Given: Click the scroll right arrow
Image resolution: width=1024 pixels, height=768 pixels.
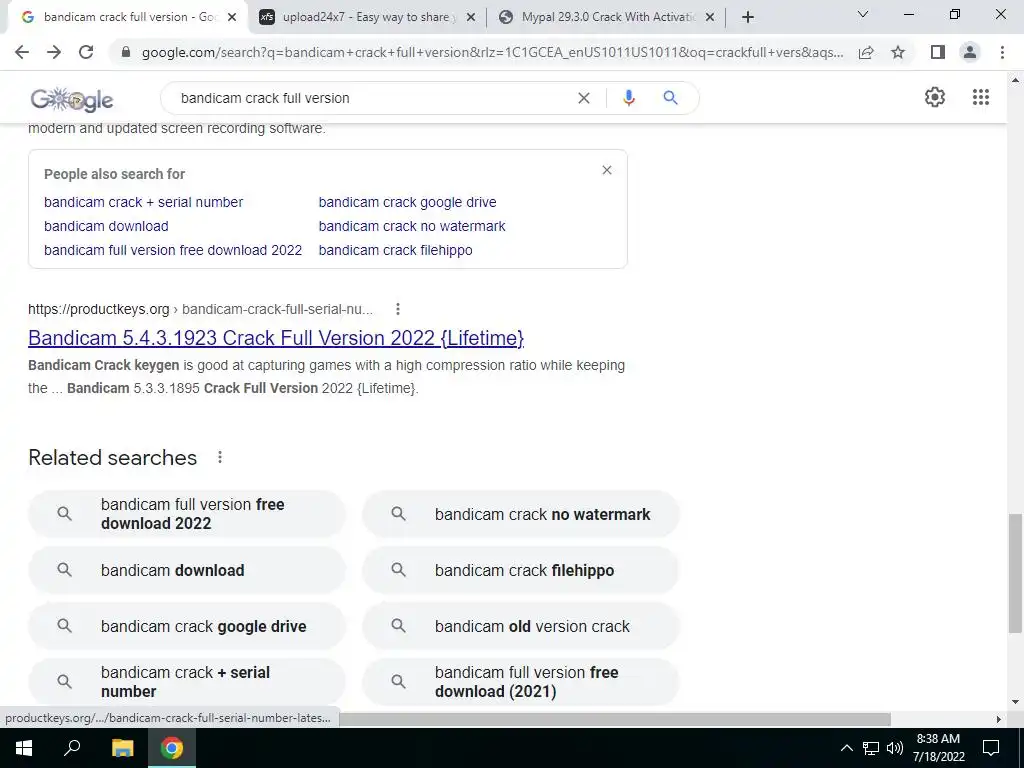Looking at the screenshot, I should click(998, 719).
